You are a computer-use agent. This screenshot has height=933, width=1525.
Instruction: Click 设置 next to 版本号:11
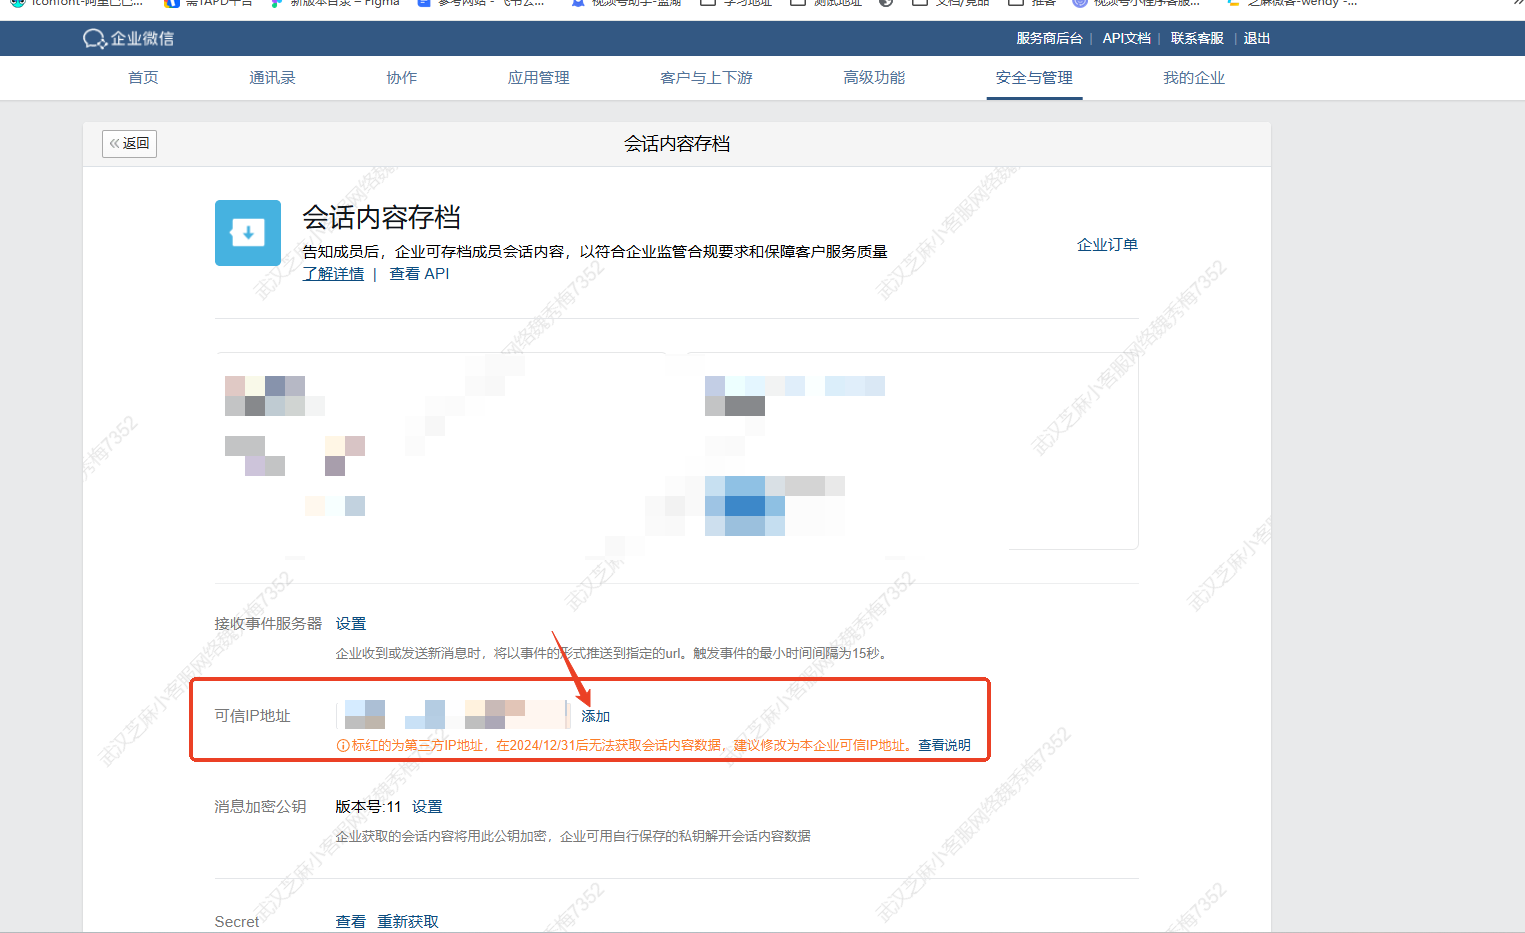(427, 806)
